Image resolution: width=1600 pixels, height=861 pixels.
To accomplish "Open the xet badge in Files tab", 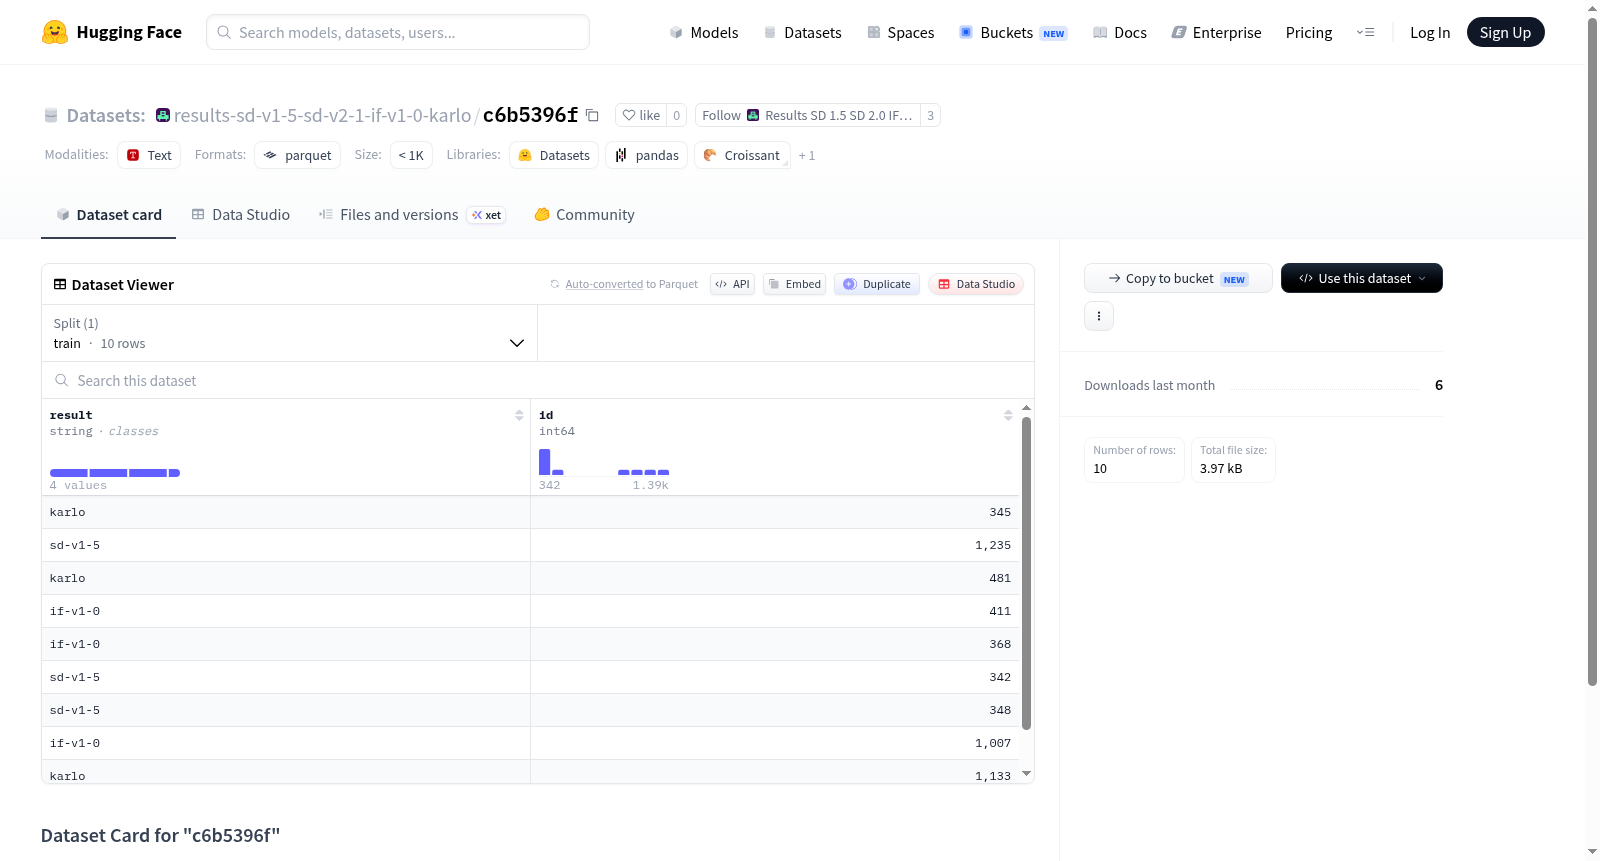I will click(x=487, y=215).
